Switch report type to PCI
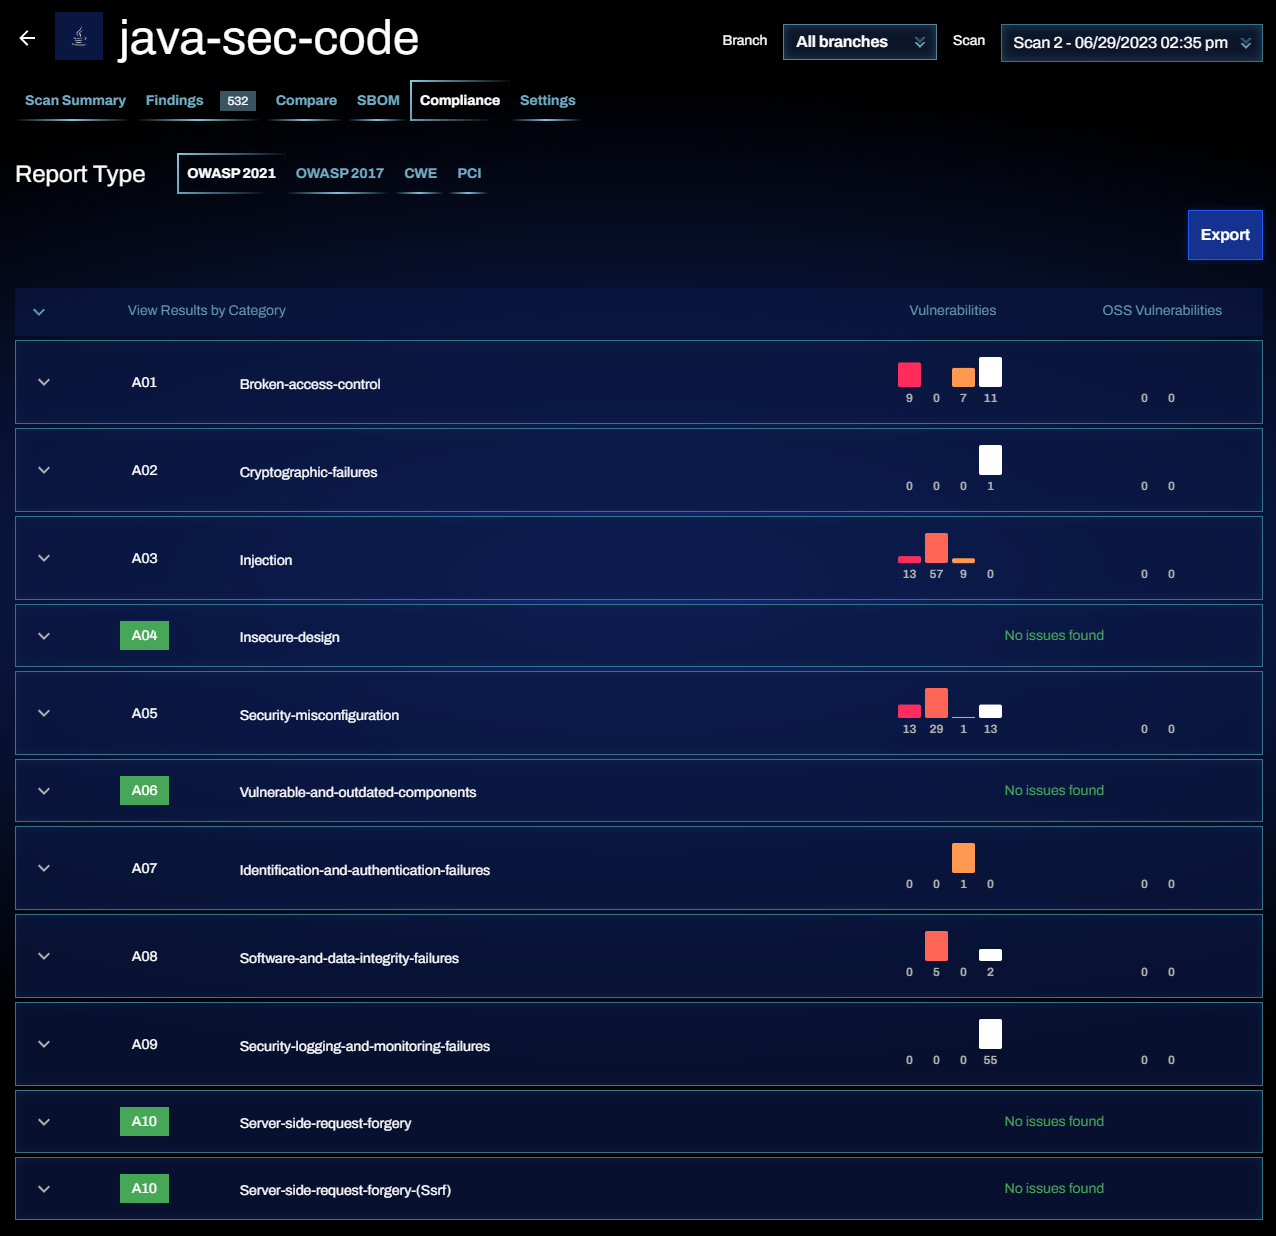The image size is (1276, 1236). tap(469, 173)
